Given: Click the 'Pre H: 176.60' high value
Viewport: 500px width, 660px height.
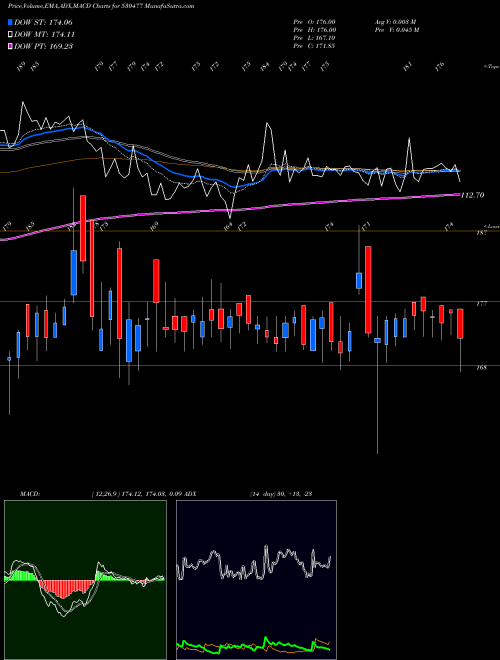Looking at the screenshot, I should click(x=314, y=30).
